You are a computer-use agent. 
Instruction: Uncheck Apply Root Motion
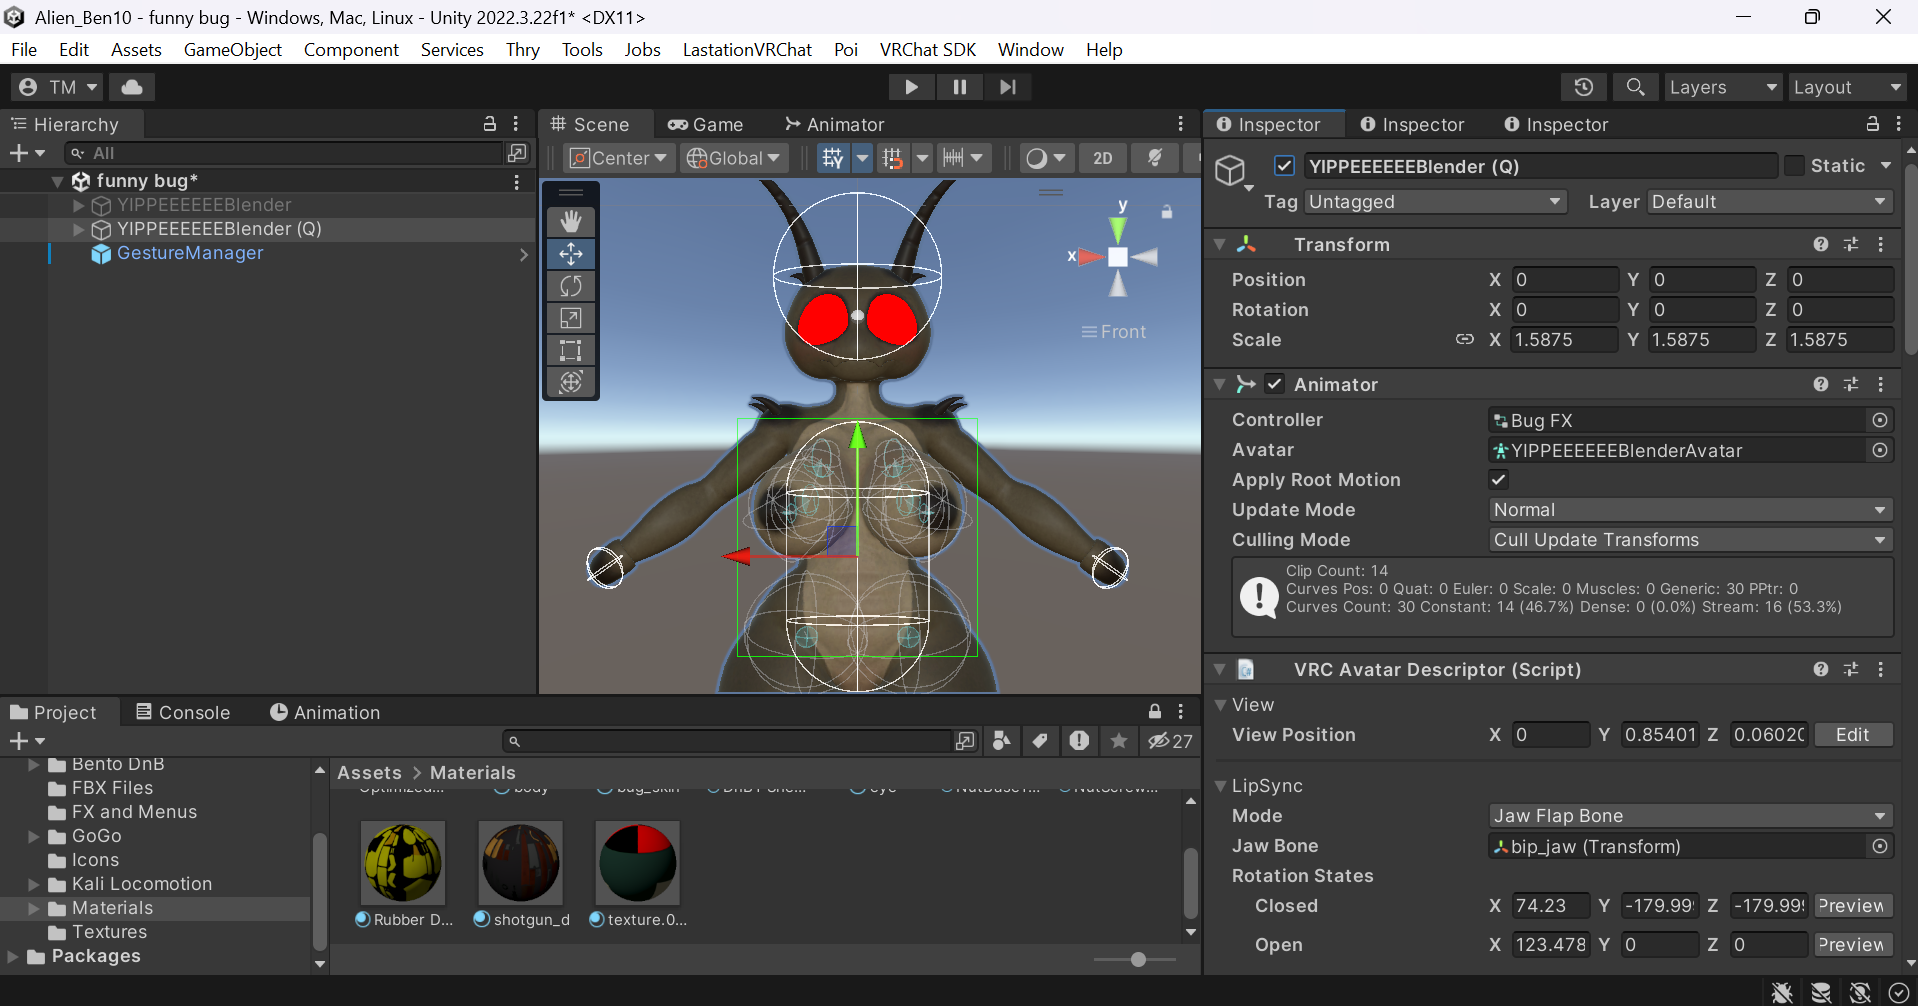point(1498,479)
